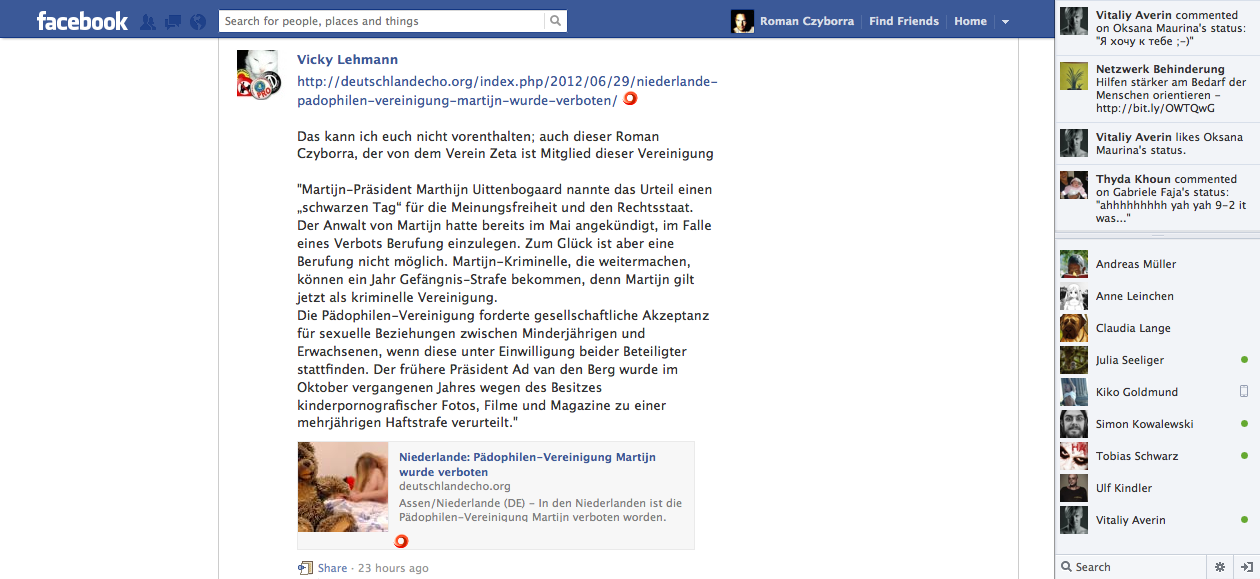Open chat with Vitaliy Averin

[x=1157, y=520]
